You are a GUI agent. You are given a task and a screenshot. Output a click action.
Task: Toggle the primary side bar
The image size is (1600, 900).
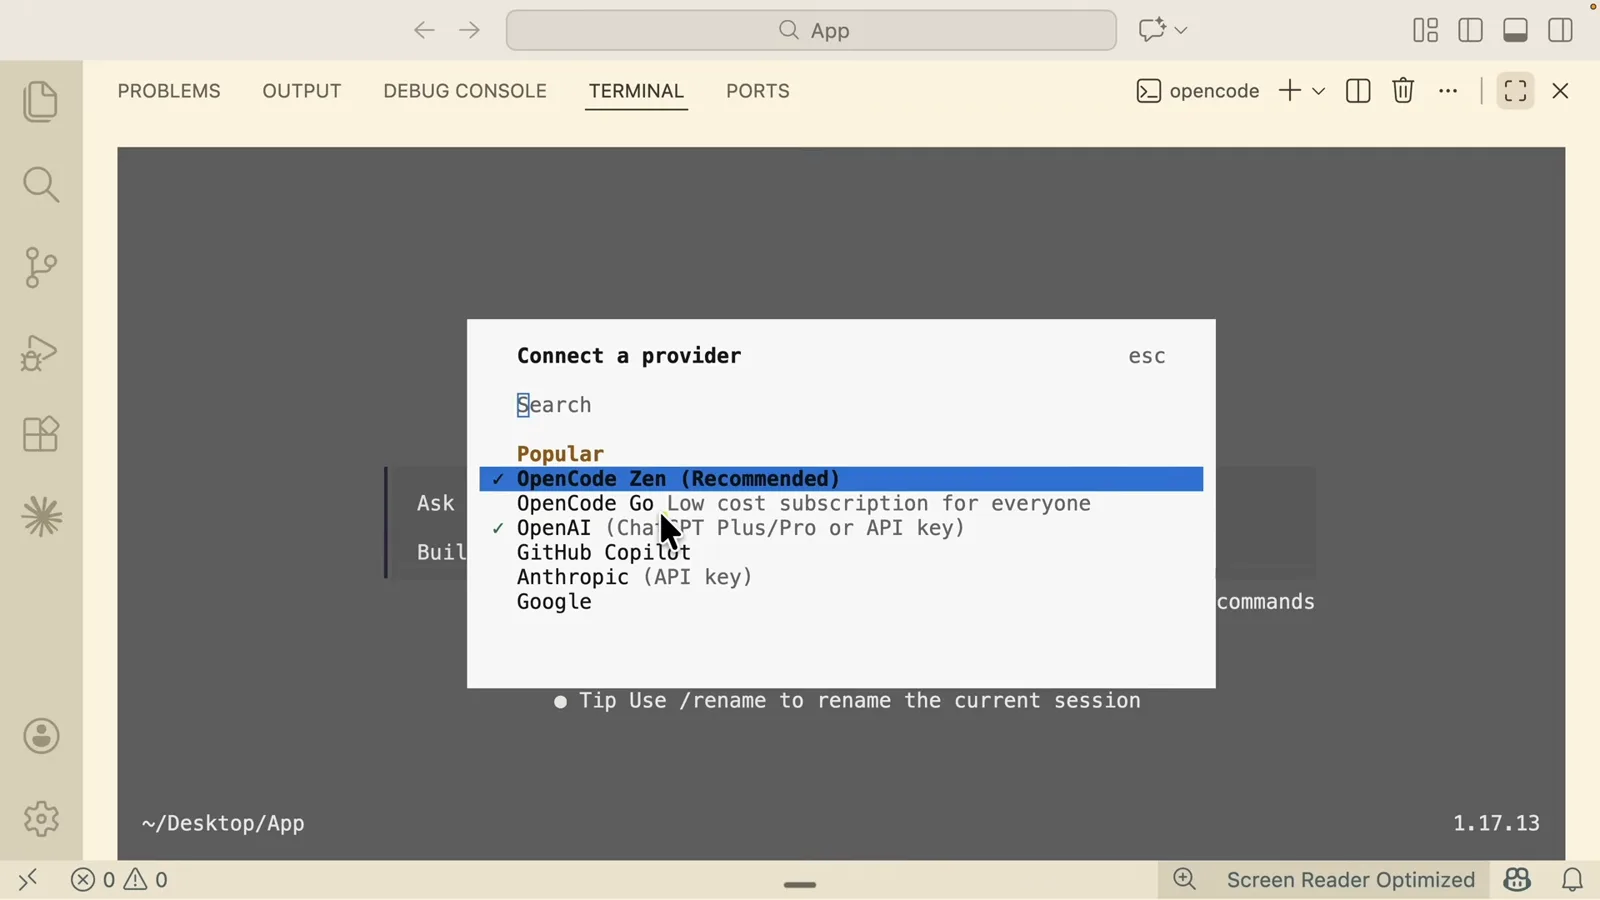click(x=1470, y=30)
